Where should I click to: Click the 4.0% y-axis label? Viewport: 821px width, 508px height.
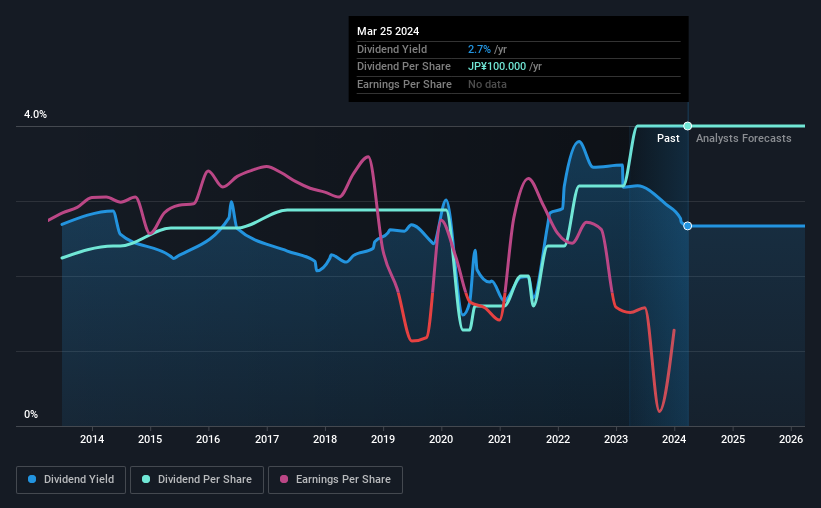[35, 114]
